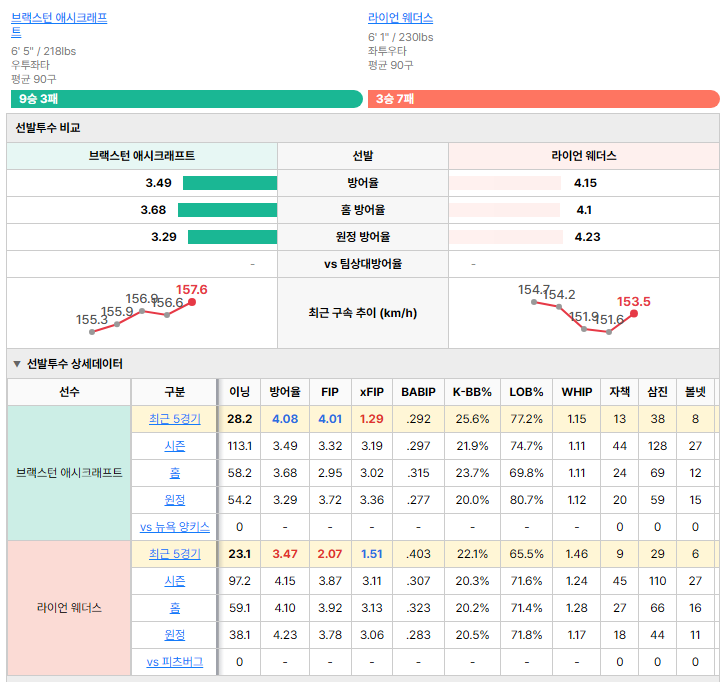The image size is (726, 682).
Task: Open 브랙스턴 애시크래프트 원정 split link
Action: tap(175, 500)
